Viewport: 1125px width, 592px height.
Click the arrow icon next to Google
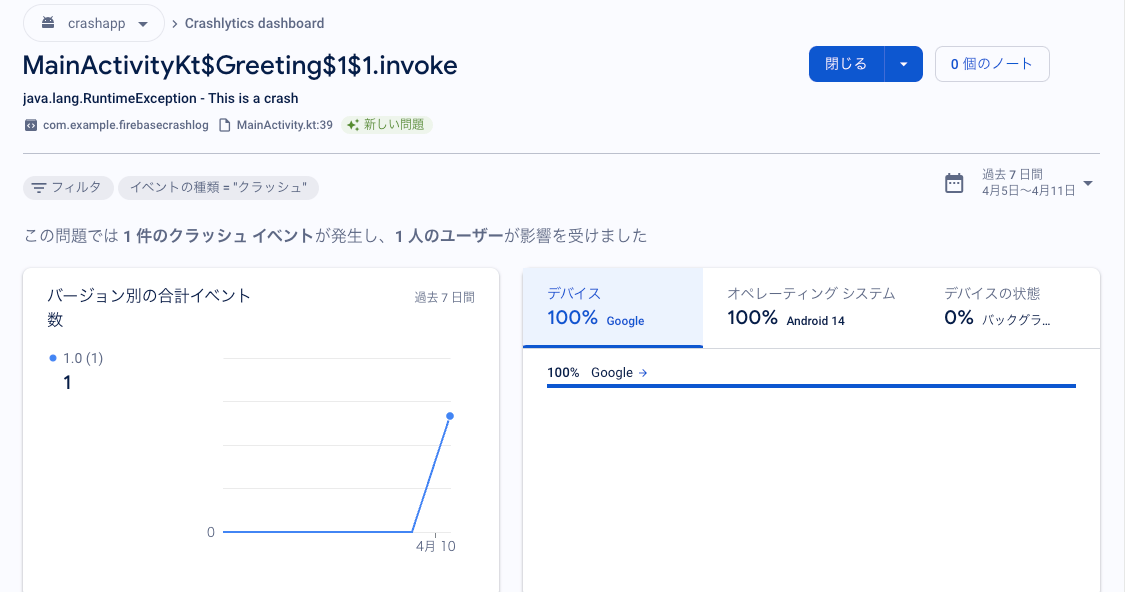643,373
